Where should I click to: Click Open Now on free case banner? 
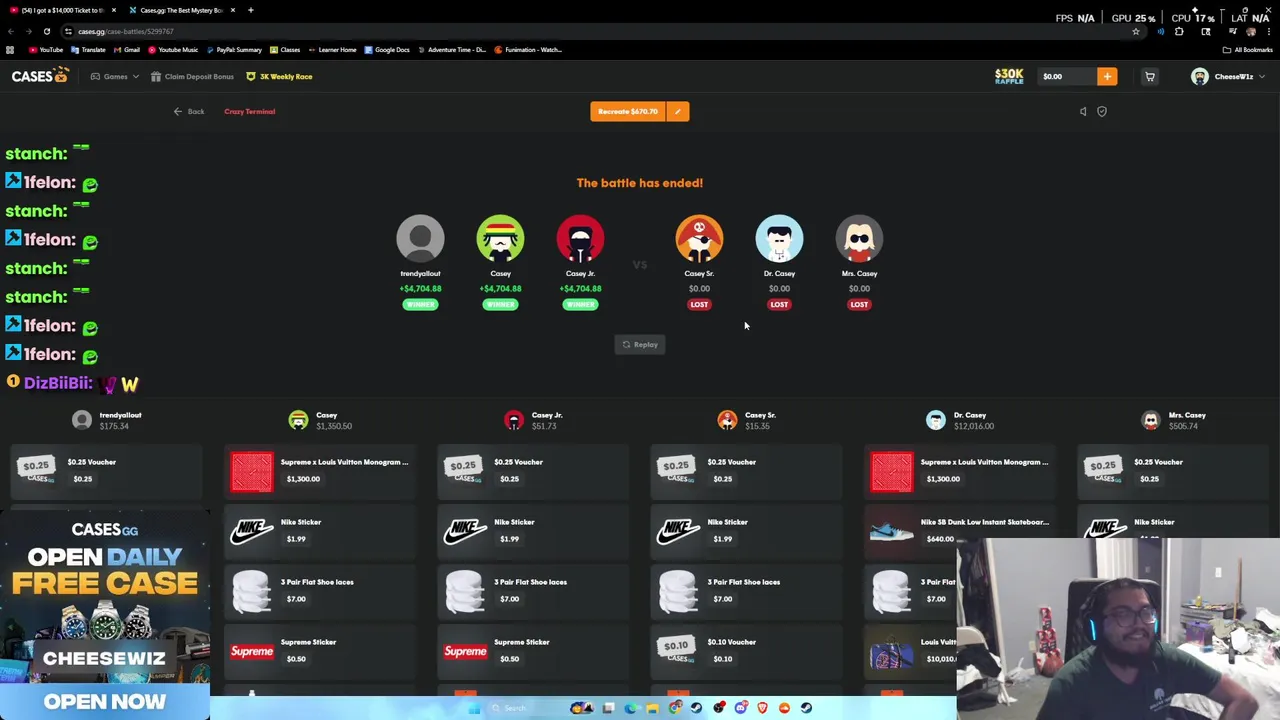point(105,701)
